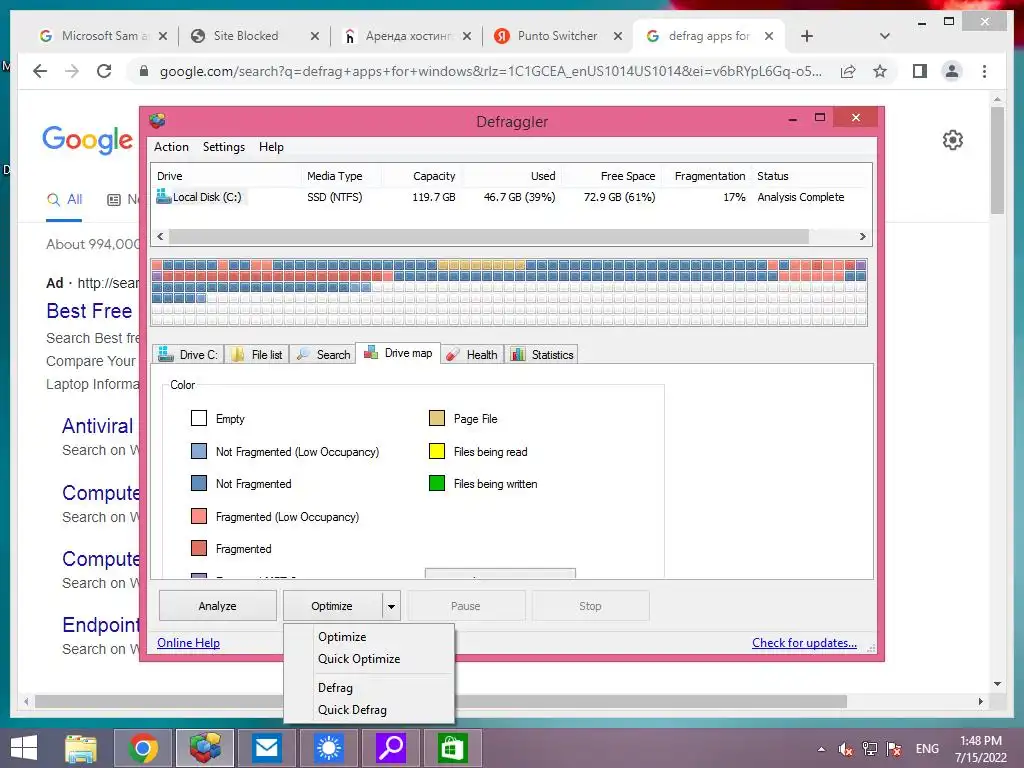The image size is (1024, 768).
Task: Open the Mail app from taskbar
Action: pos(266,748)
